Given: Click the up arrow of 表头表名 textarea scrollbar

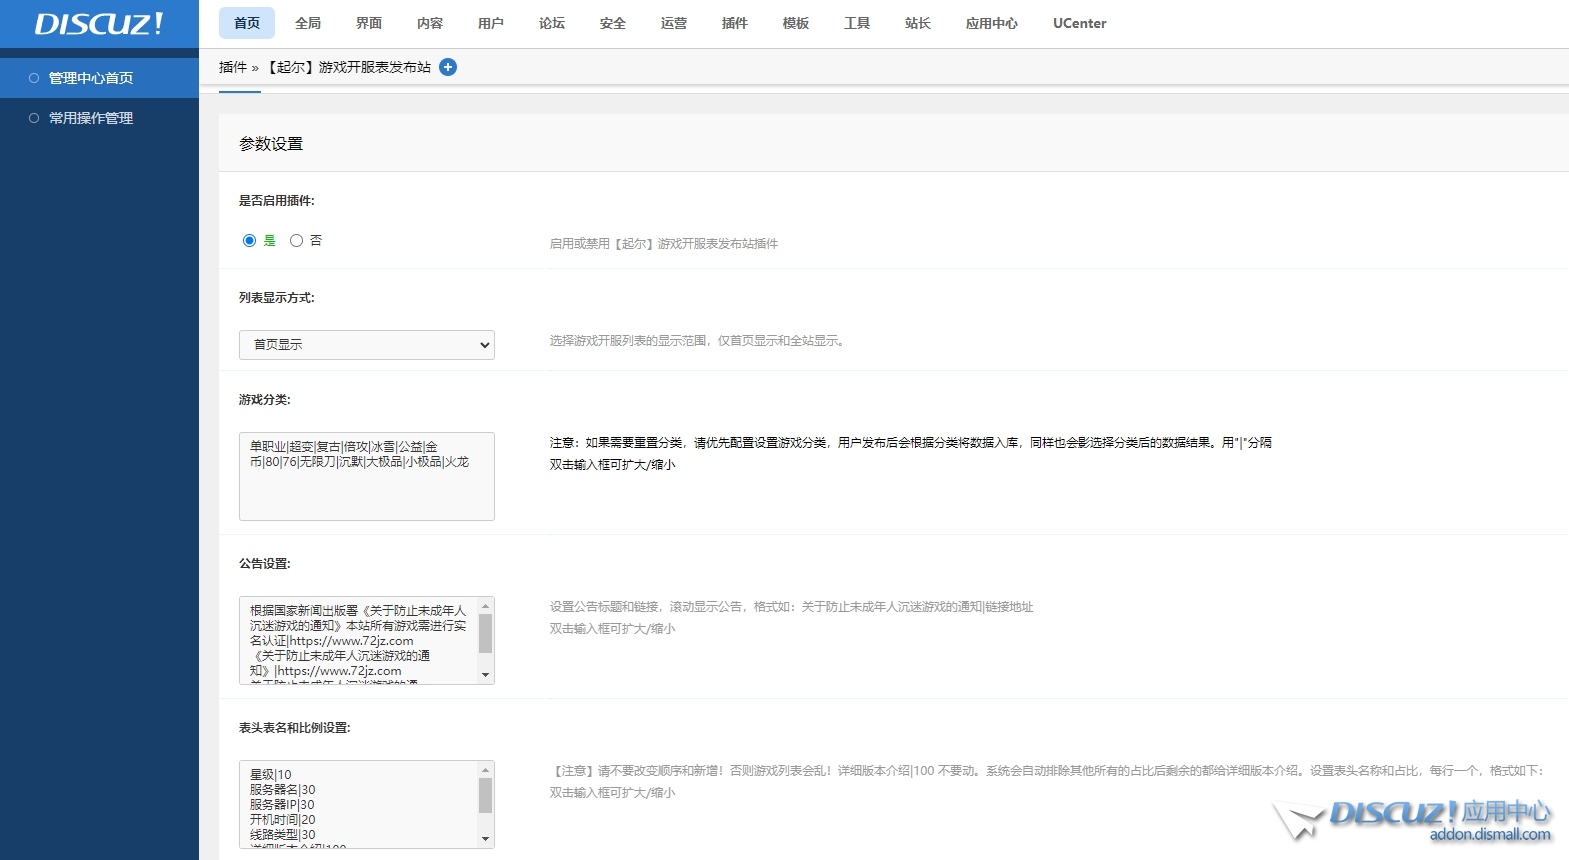Looking at the screenshot, I should (486, 769).
